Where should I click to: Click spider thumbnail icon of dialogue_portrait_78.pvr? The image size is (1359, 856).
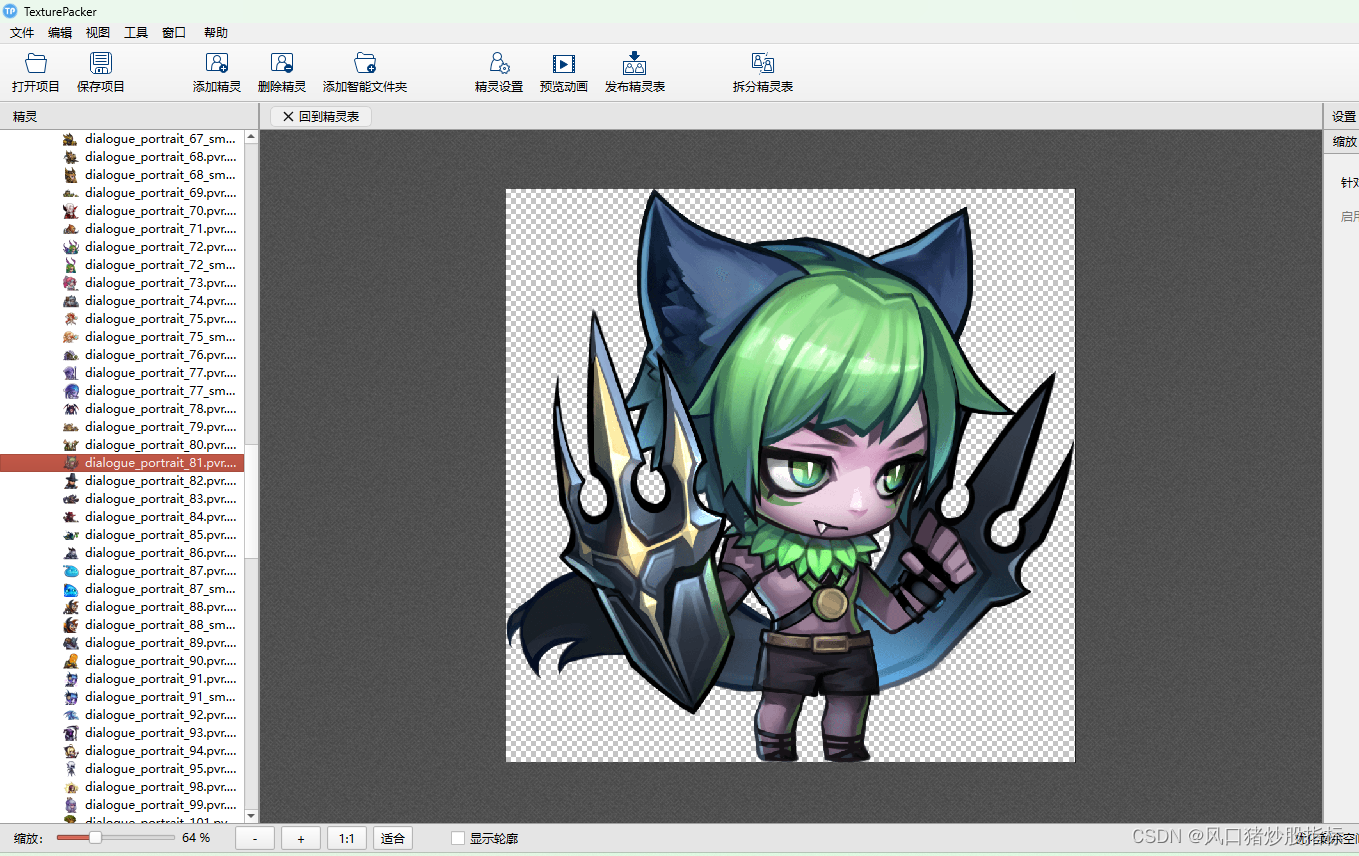(70, 409)
